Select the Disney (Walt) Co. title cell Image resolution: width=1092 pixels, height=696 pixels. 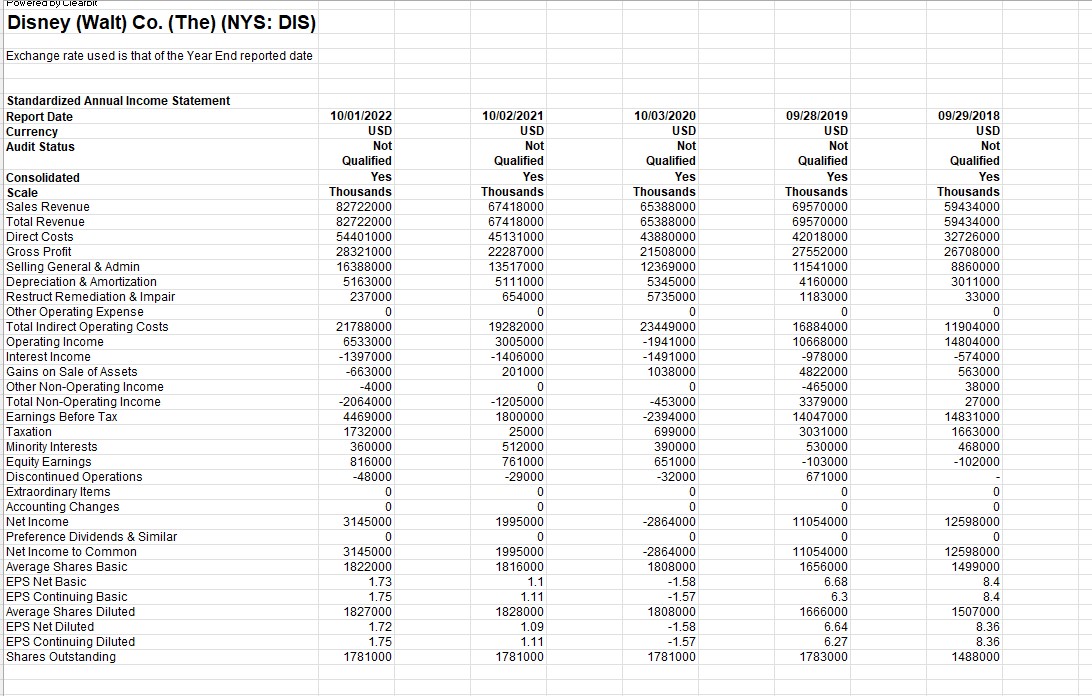(162, 23)
